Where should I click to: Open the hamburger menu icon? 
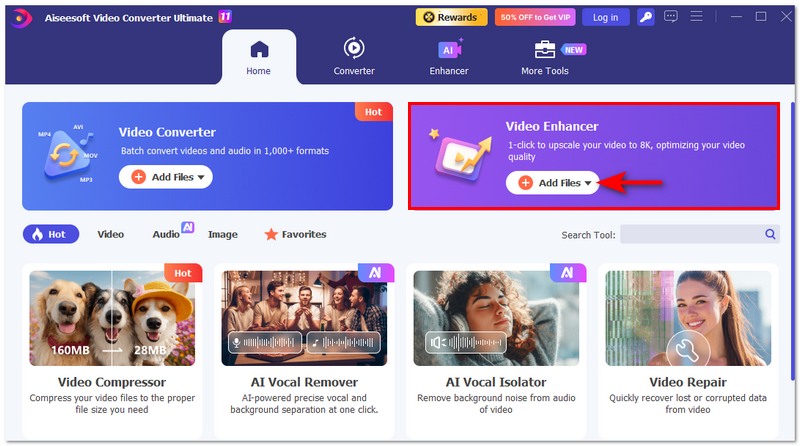tap(696, 17)
